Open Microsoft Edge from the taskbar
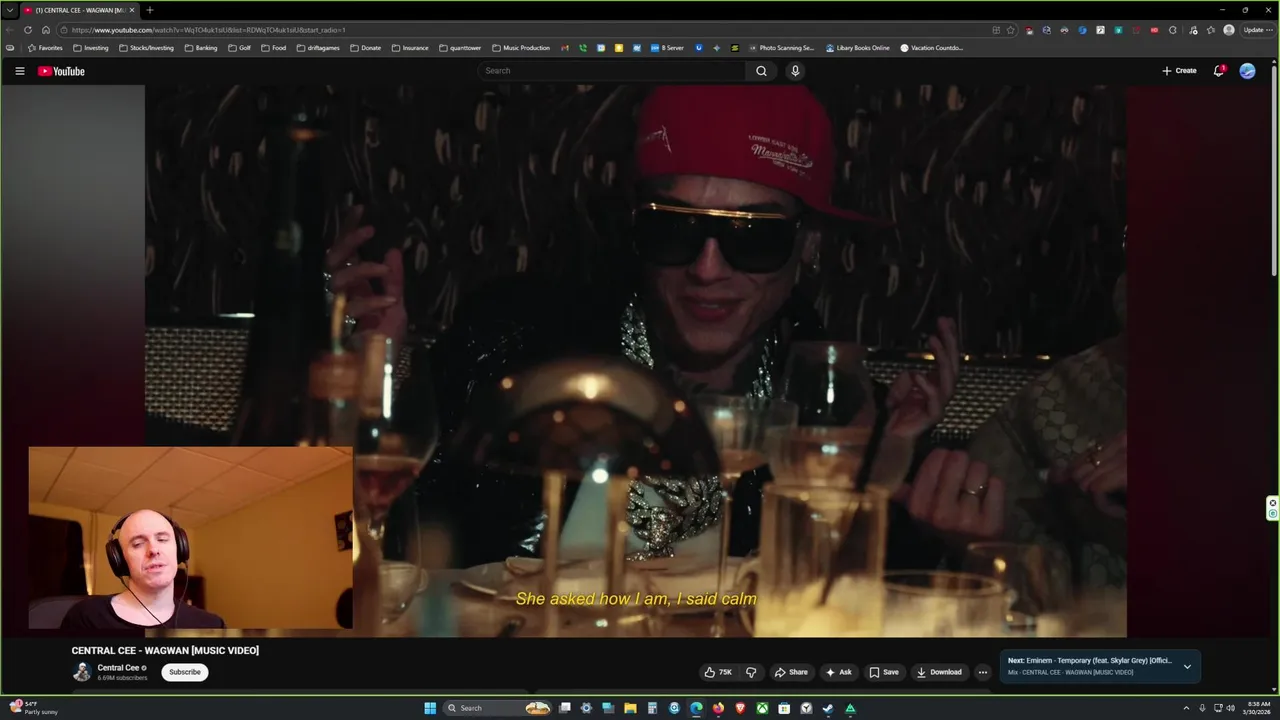The height and width of the screenshot is (720, 1280). [x=696, y=708]
